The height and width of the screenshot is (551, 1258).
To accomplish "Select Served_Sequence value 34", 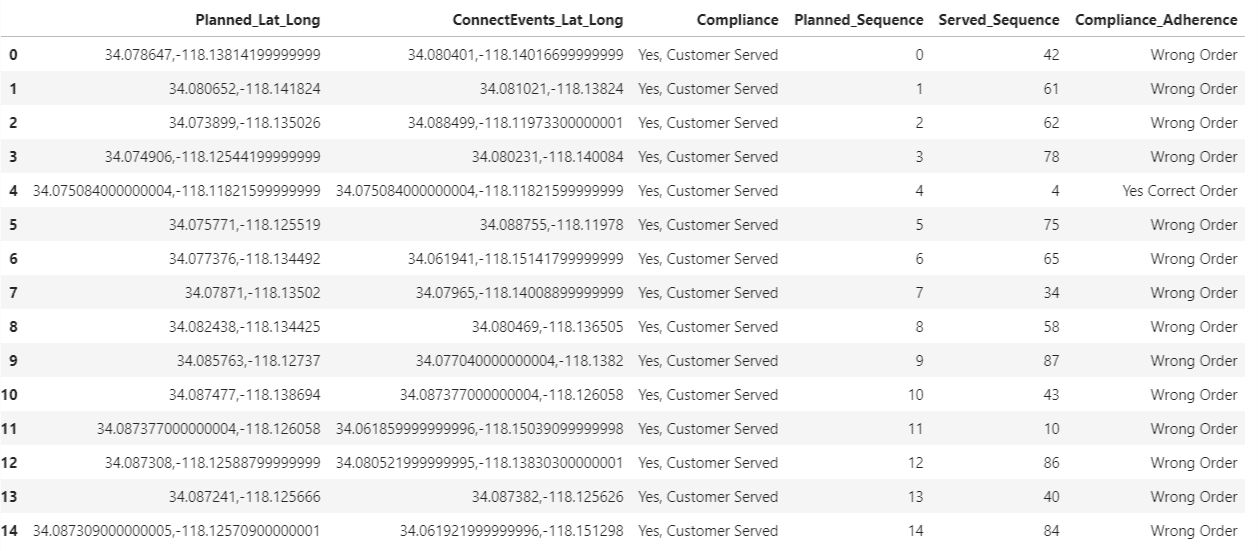I will 1050,293.
